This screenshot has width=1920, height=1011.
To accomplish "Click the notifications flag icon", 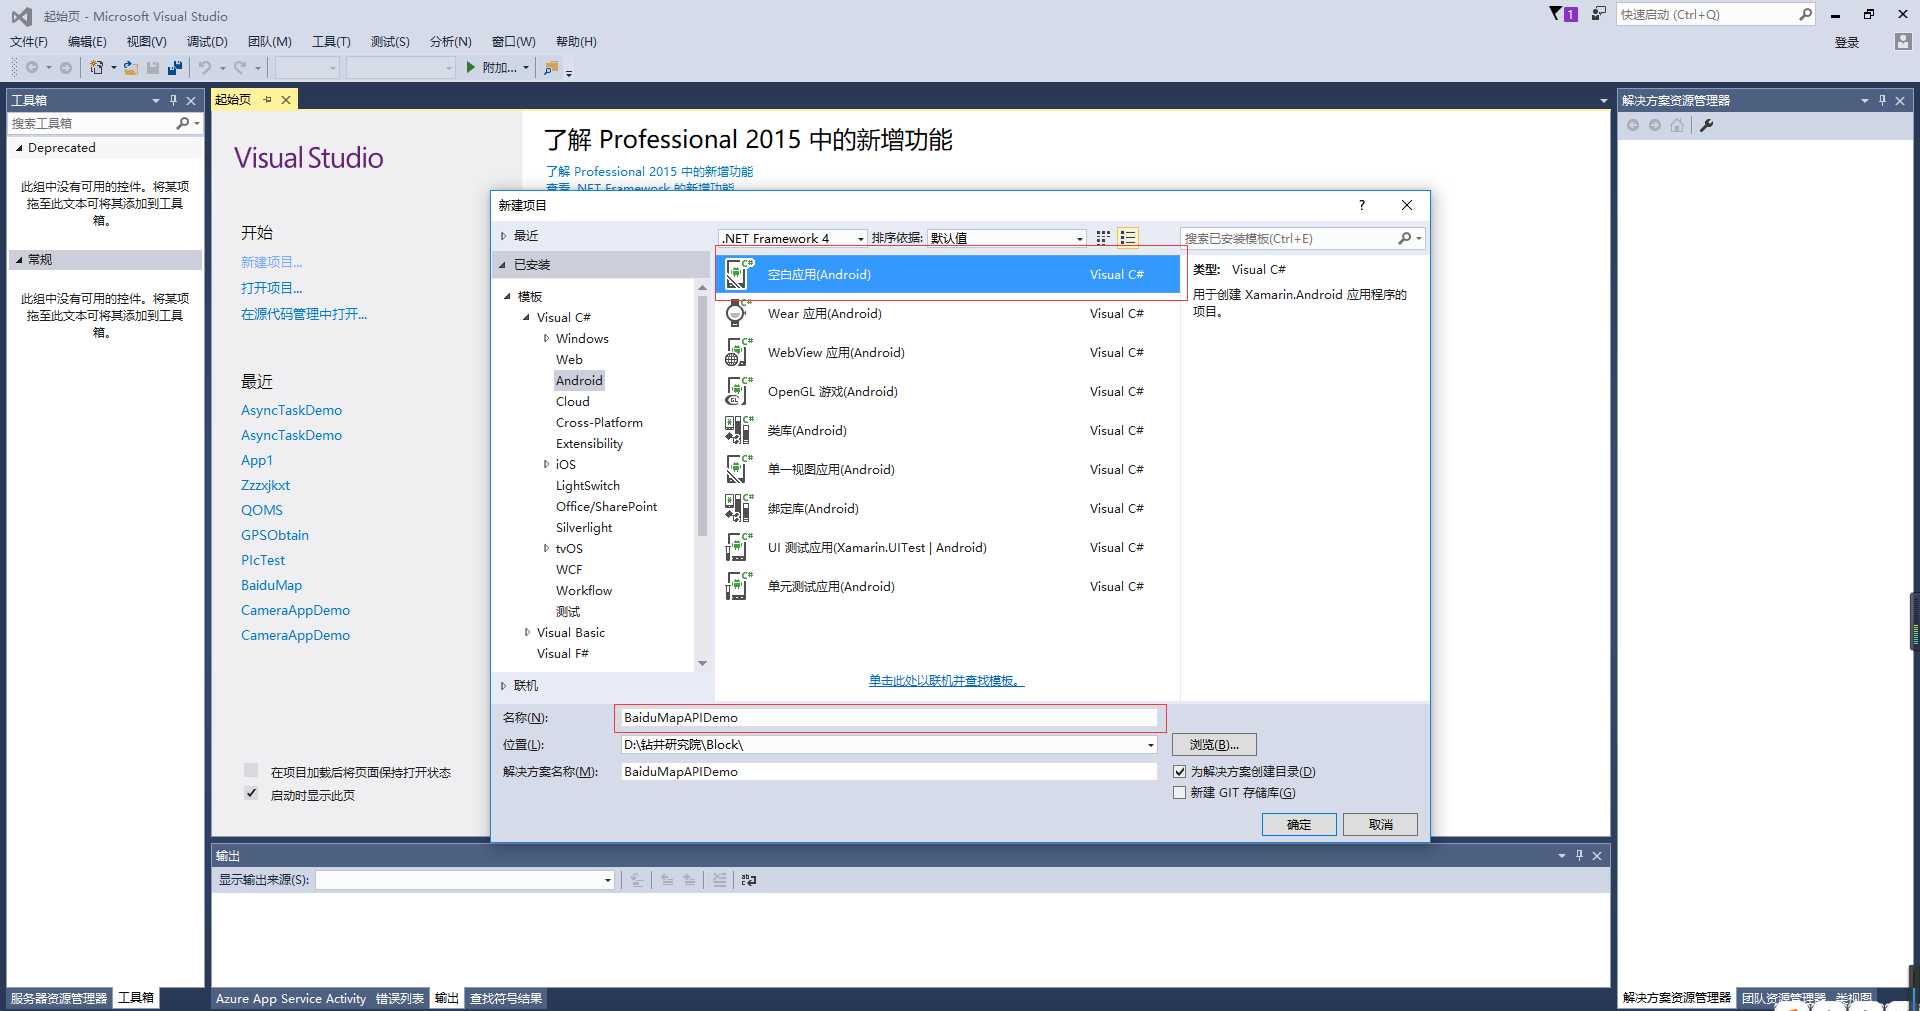I will coord(1562,14).
